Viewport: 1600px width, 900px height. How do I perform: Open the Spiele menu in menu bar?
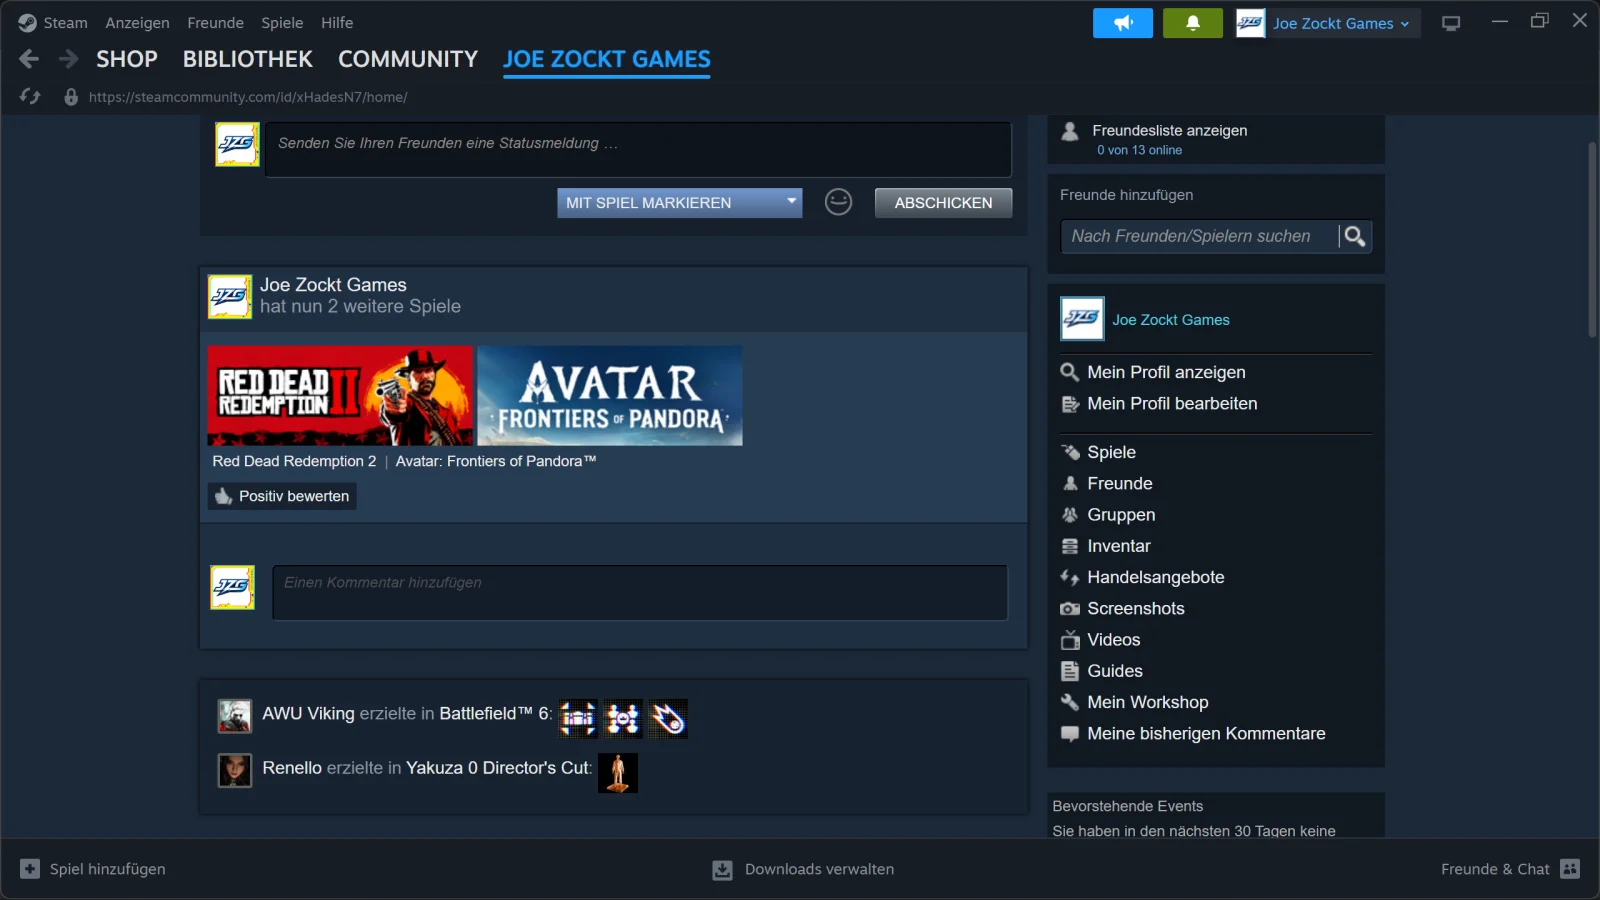coord(282,22)
